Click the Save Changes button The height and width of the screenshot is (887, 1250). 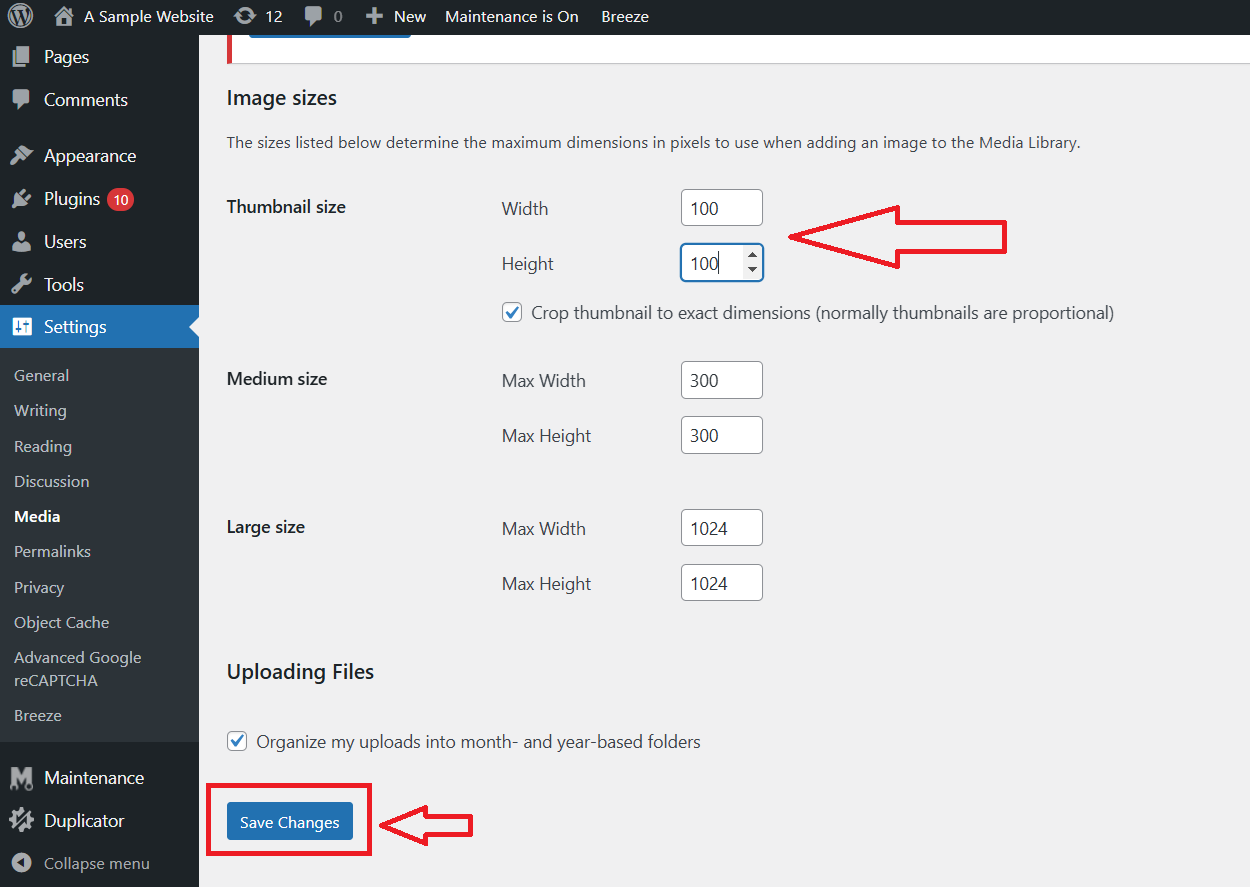pyautogui.click(x=289, y=822)
